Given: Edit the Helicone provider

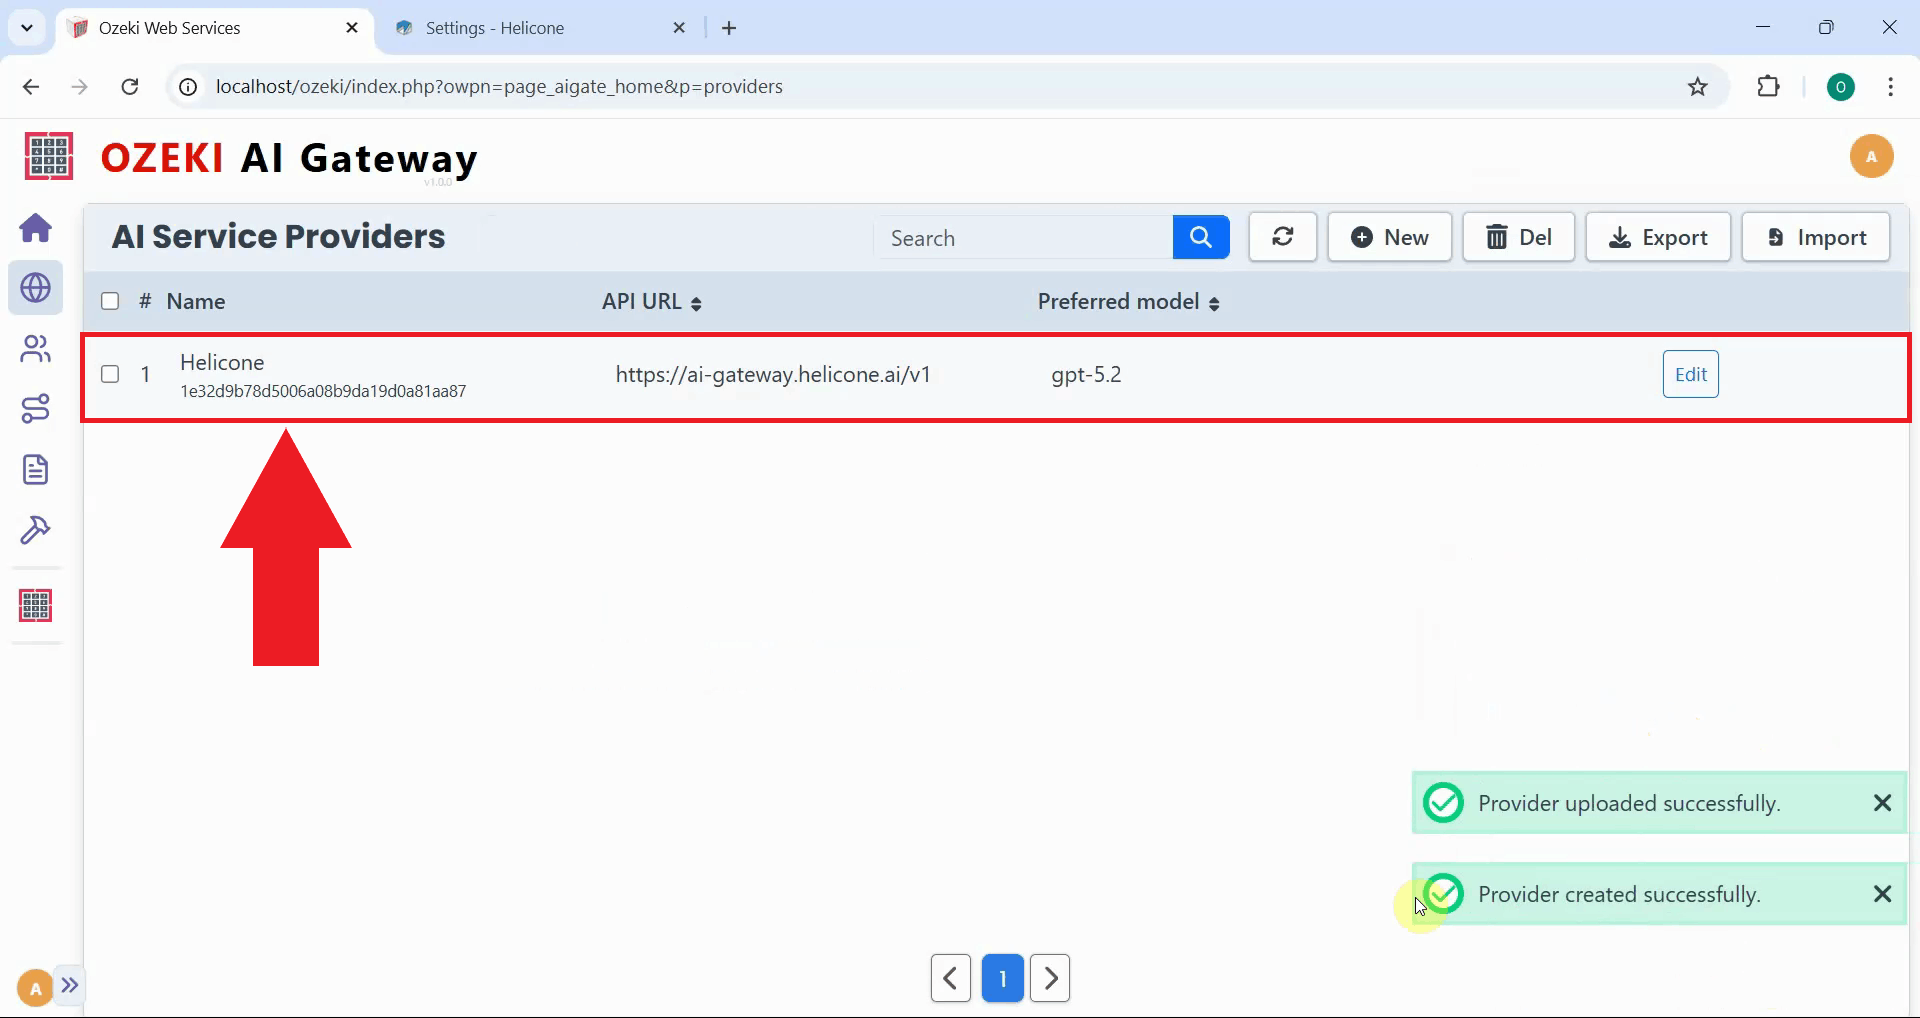Looking at the screenshot, I should [1690, 375].
